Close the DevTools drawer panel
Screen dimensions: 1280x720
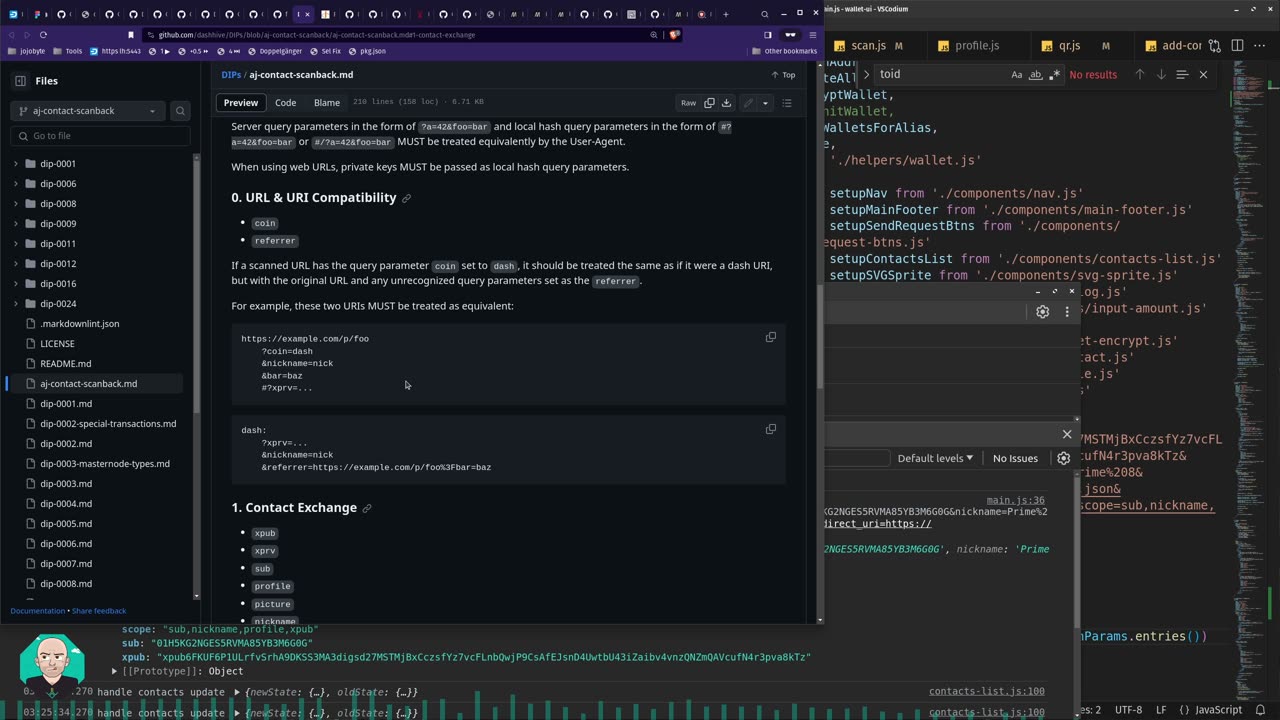(x=1067, y=434)
